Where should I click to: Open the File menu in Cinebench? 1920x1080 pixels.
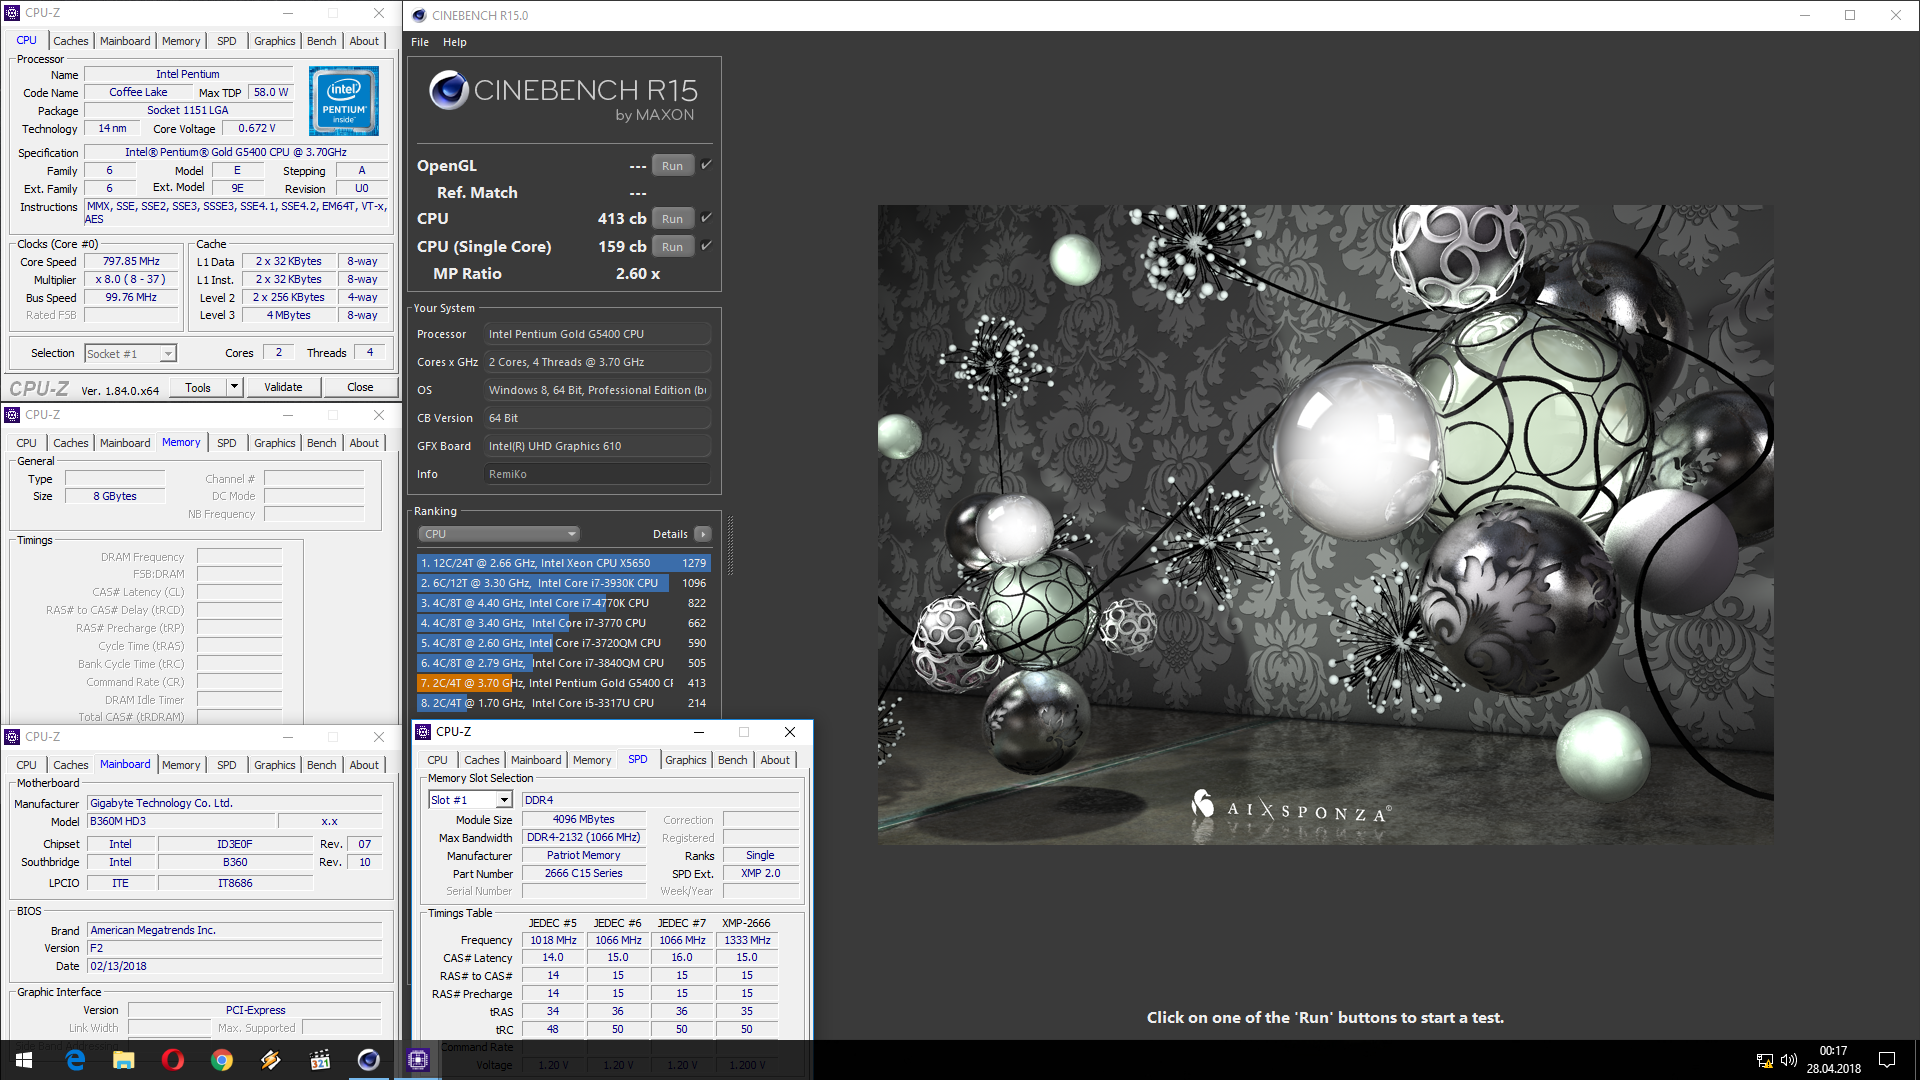pyautogui.click(x=420, y=42)
